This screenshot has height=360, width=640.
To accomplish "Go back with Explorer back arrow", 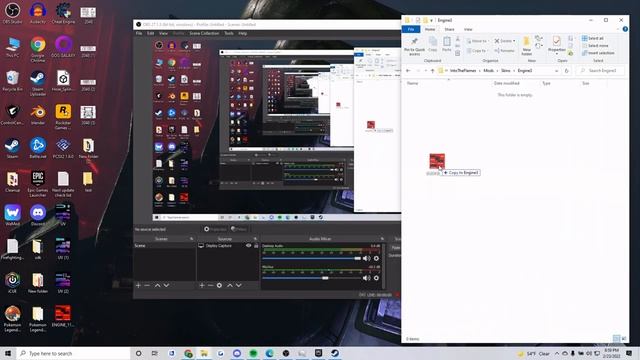I will click(x=408, y=71).
